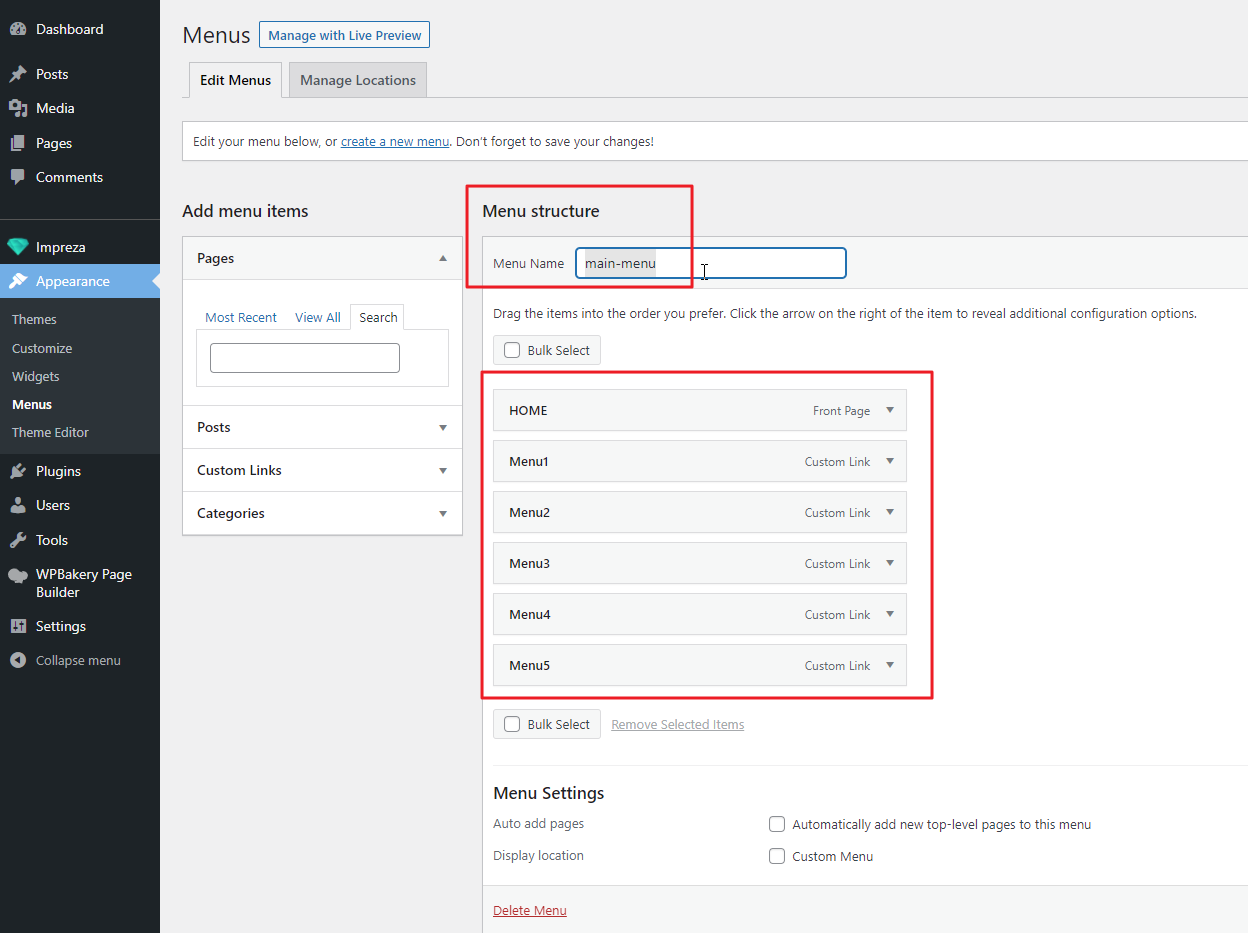
Task: Click the Plugins plug icon
Action: click(x=18, y=471)
